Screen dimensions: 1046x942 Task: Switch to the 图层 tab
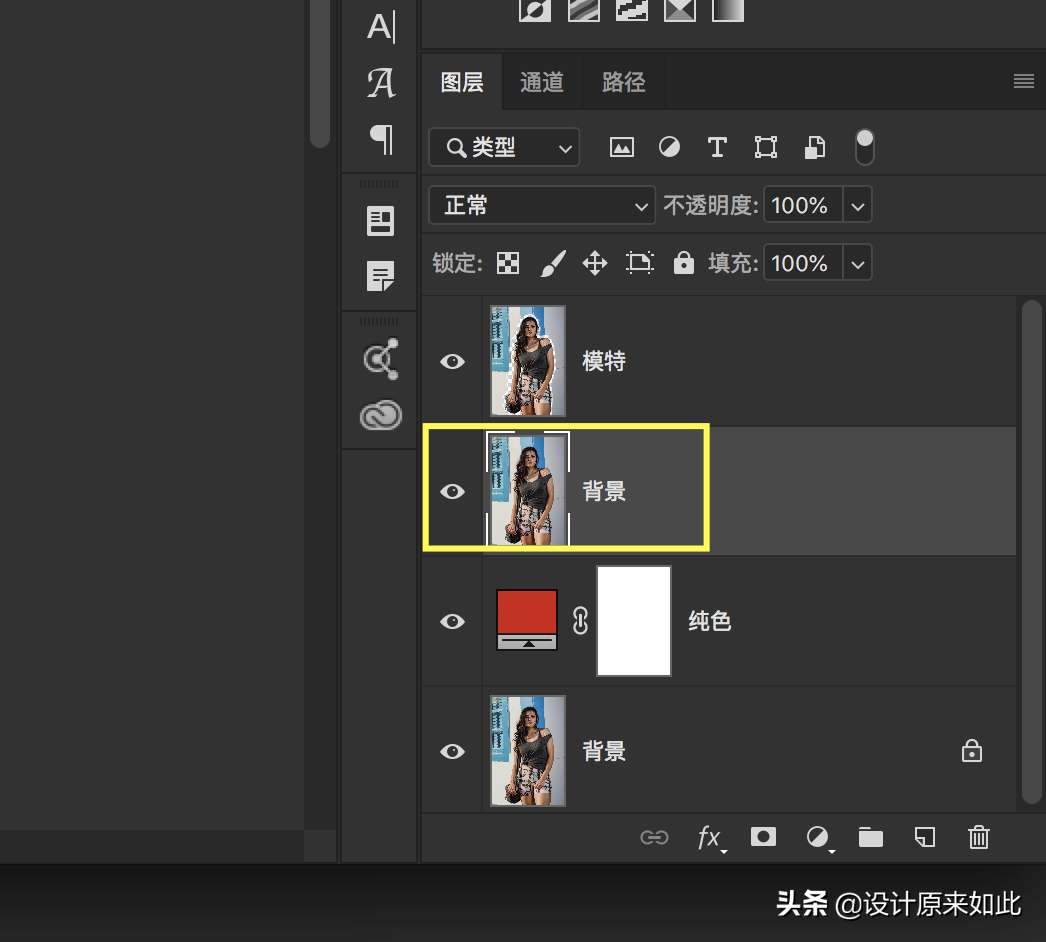[x=462, y=82]
